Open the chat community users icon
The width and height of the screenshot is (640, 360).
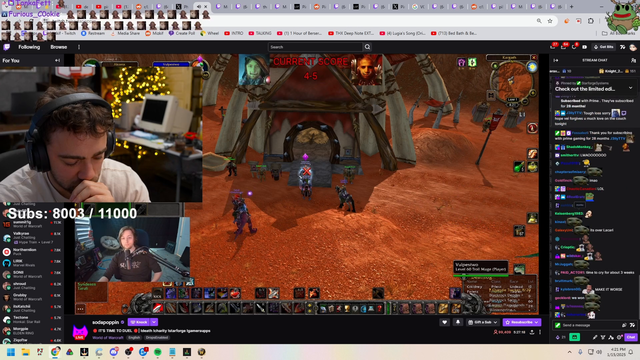pyautogui.click(x=633, y=60)
